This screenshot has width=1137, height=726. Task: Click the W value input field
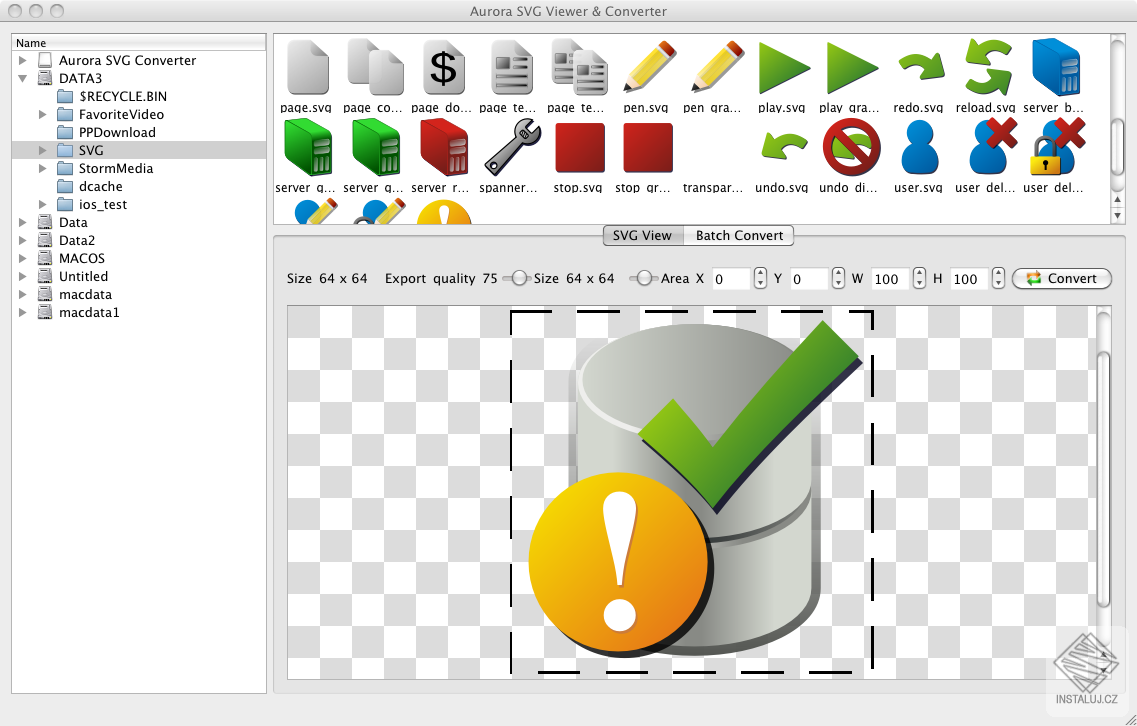point(888,279)
